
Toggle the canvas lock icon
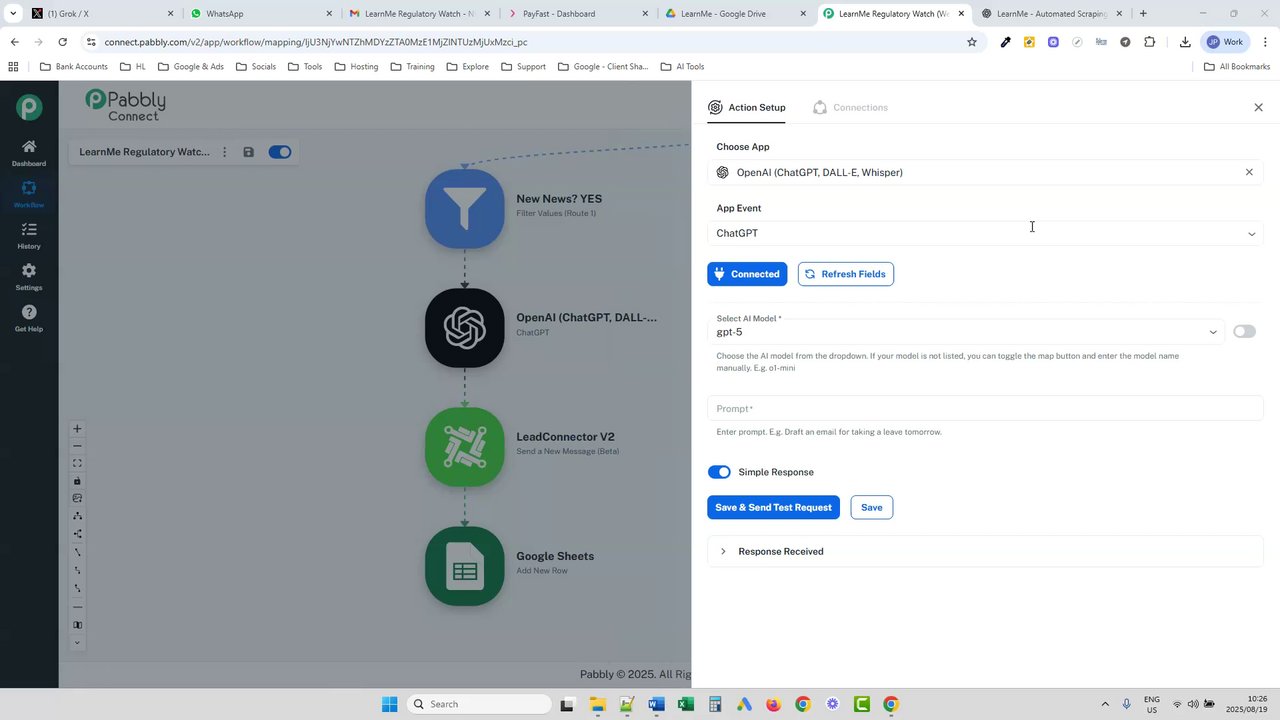(x=77, y=481)
